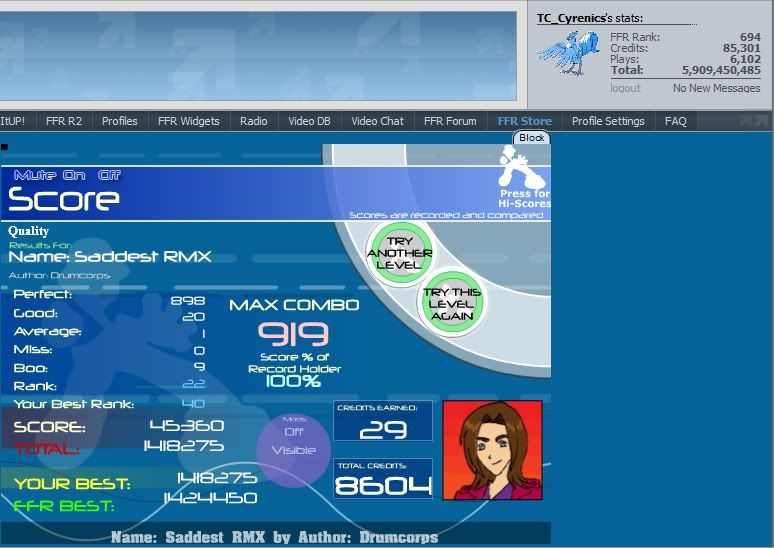774x548 pixels.
Task: Open the Video Chat page
Action: coord(377,121)
